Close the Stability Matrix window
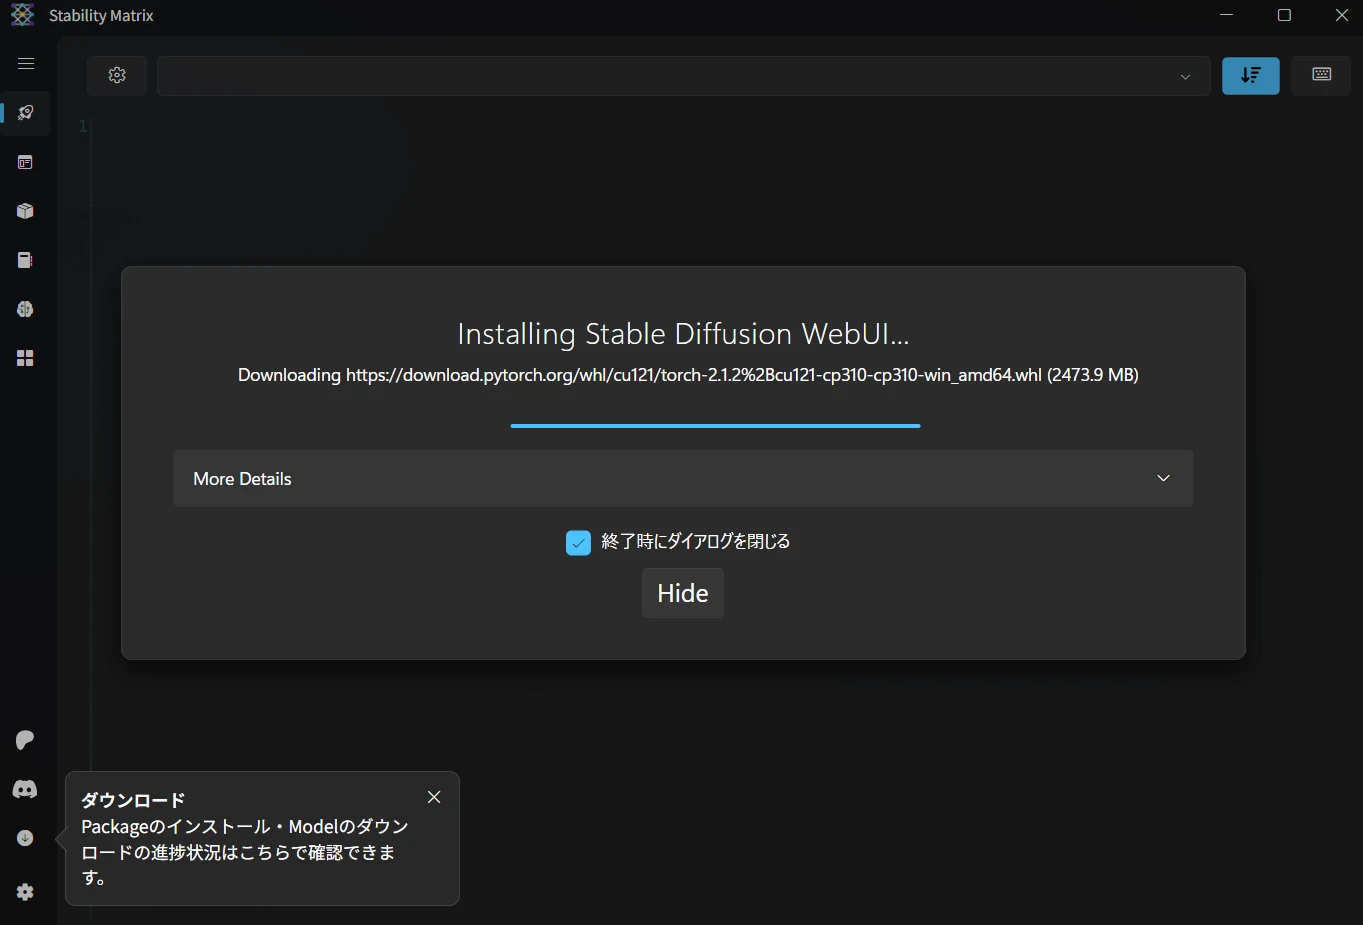The height and width of the screenshot is (925, 1363). (x=1342, y=15)
